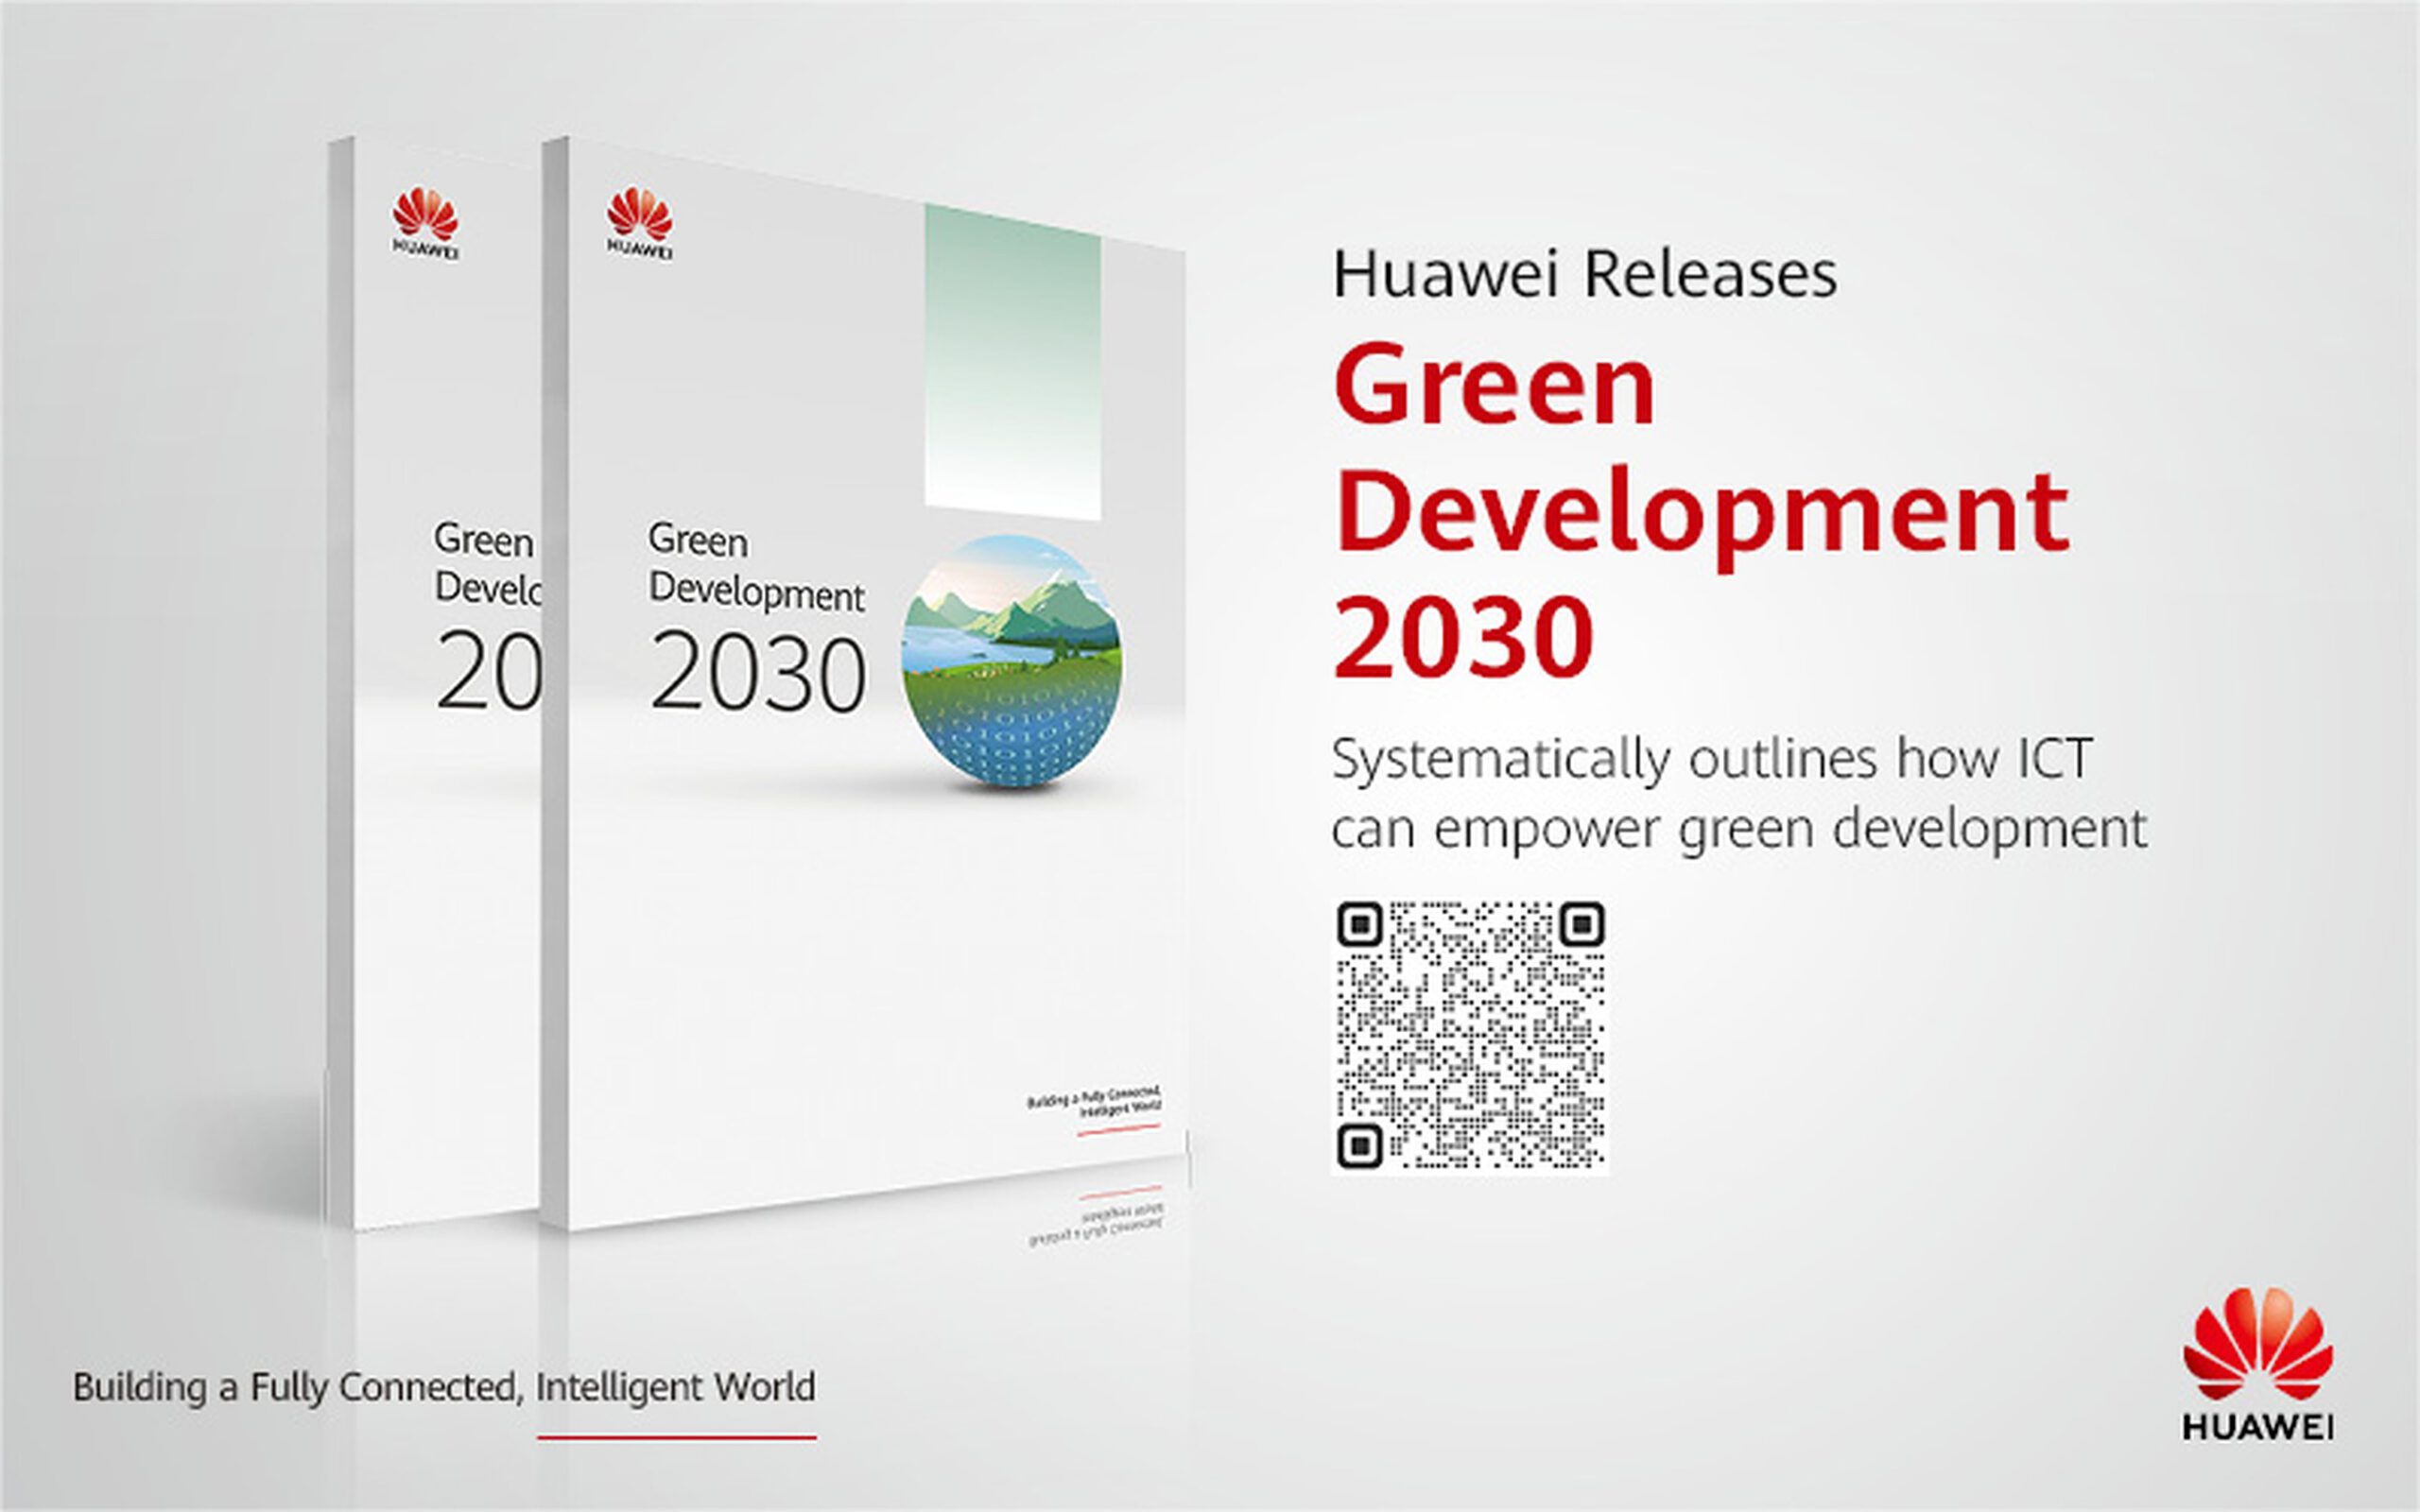Click the 'Huawei Releases' heading text
This screenshot has width=2420, height=1512.
(x=1585, y=274)
